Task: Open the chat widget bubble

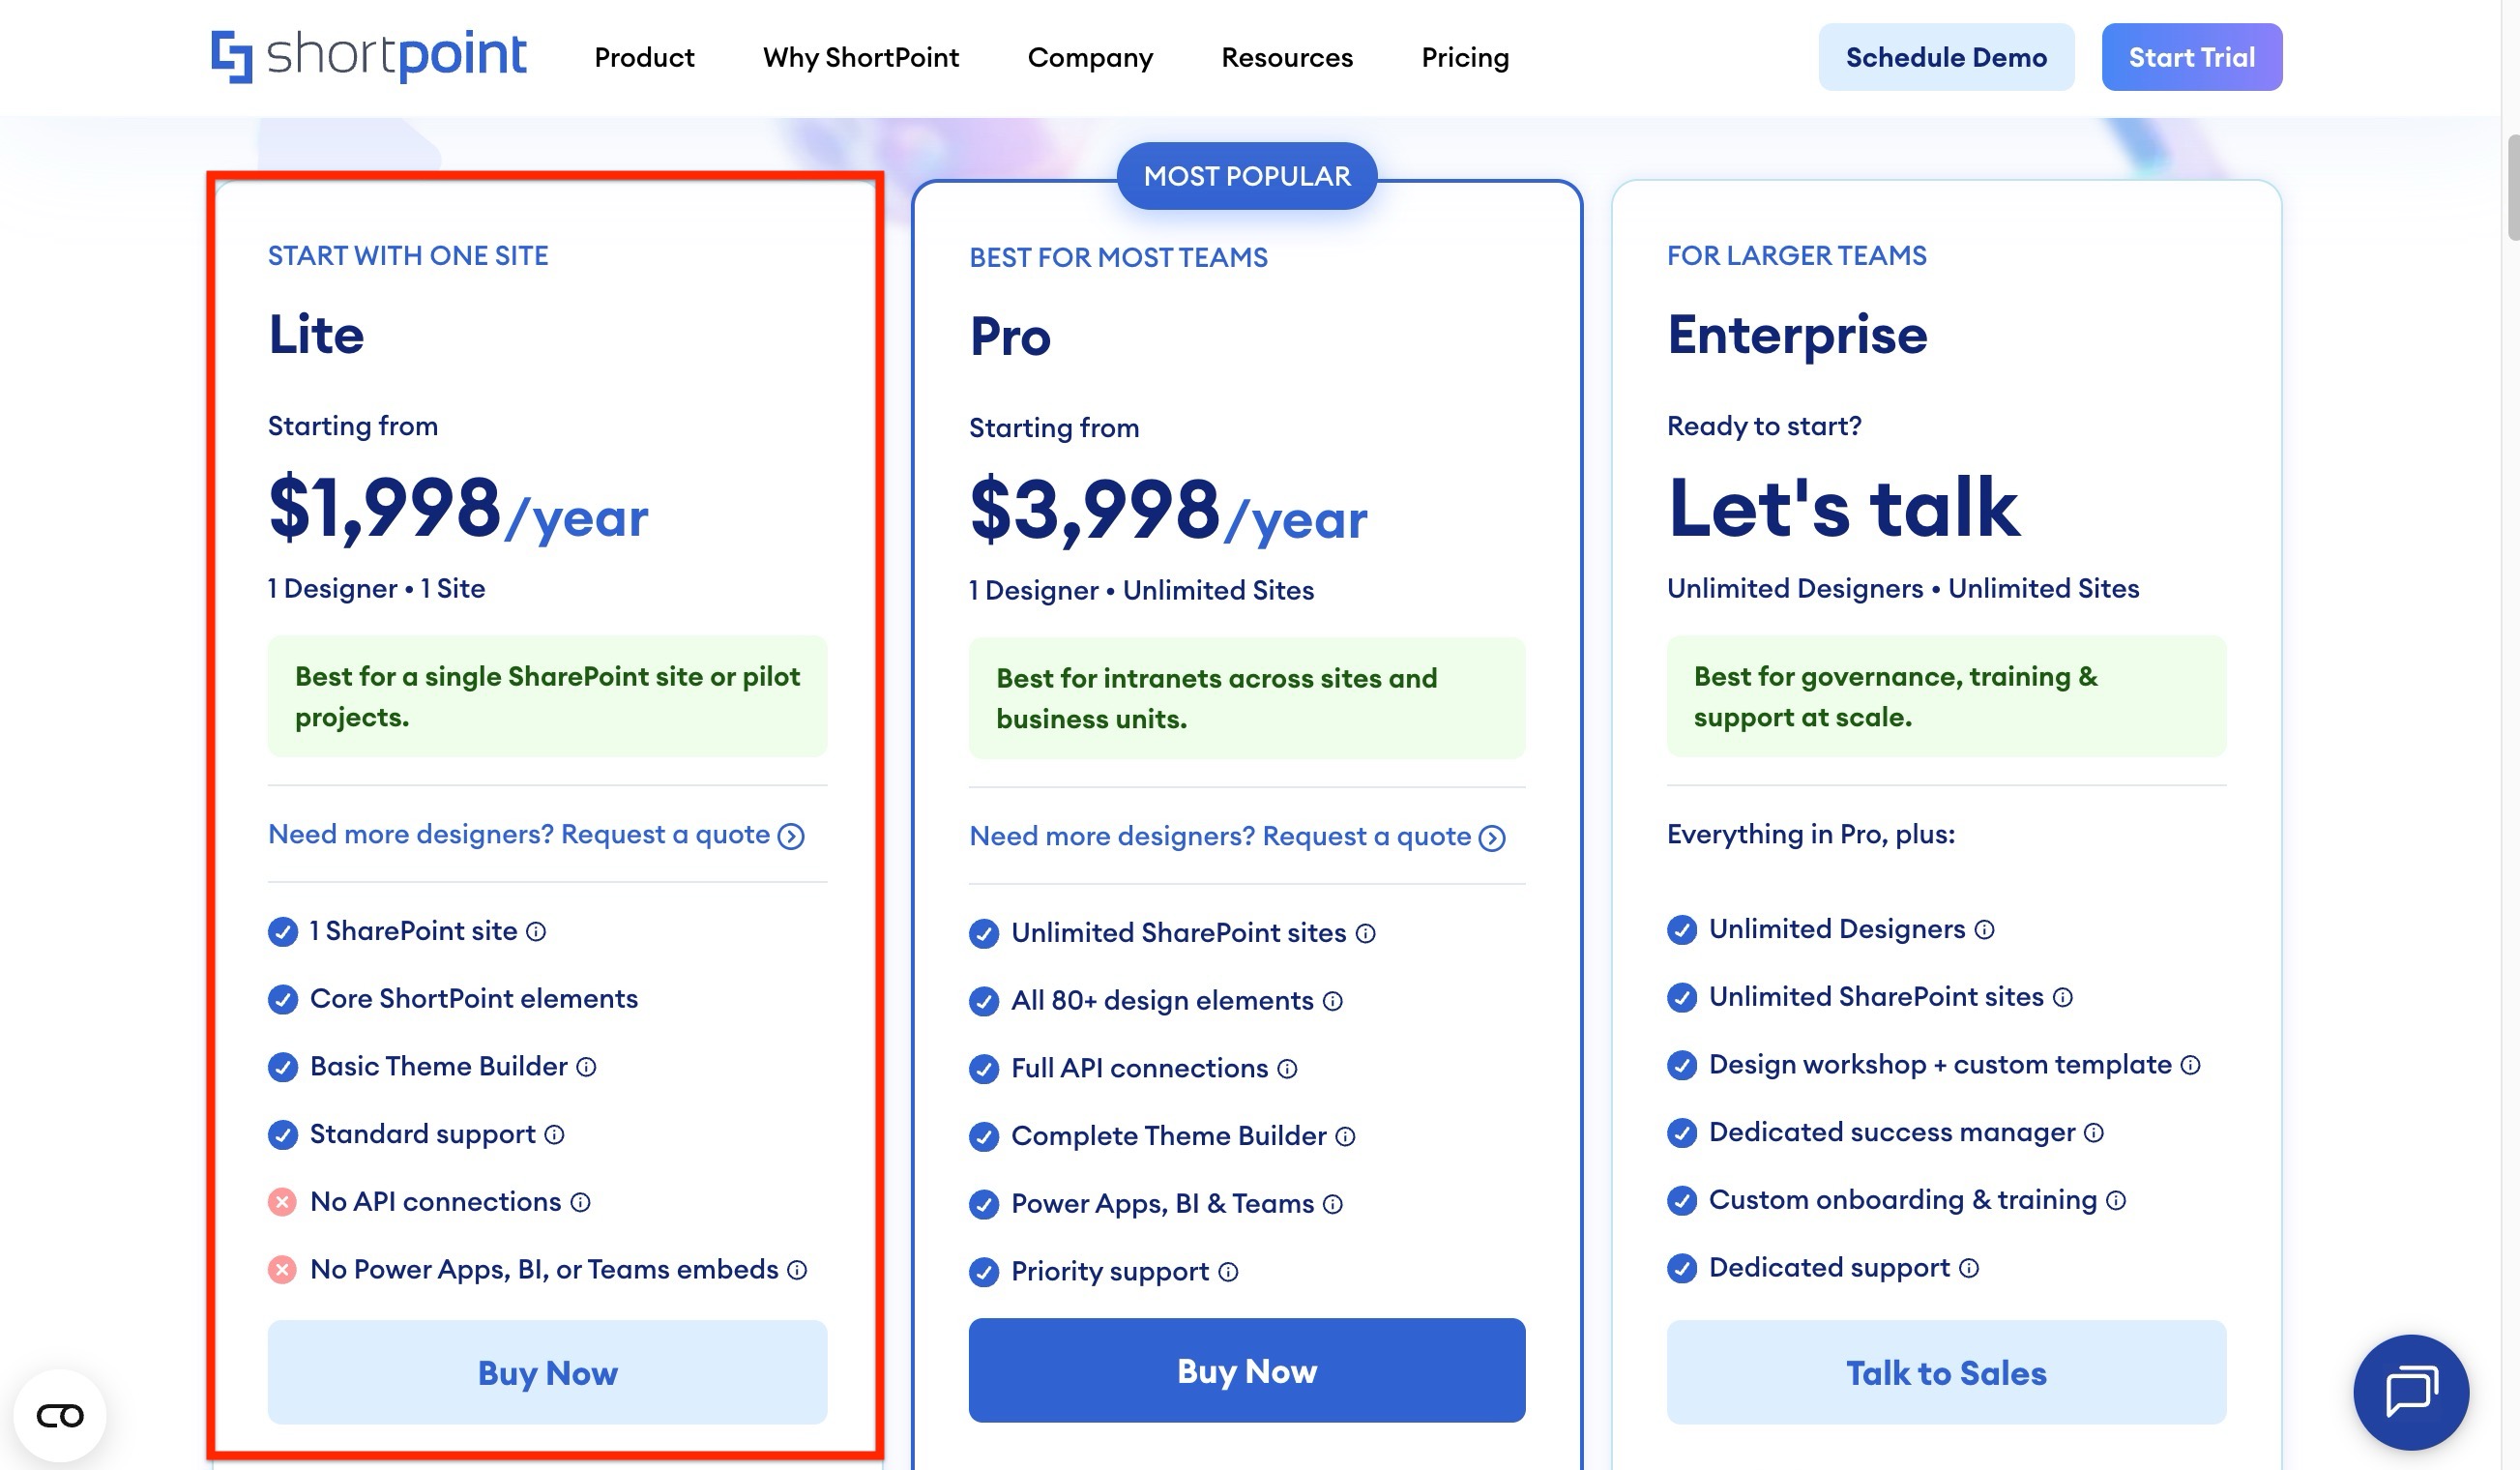Action: pyautogui.click(x=2410, y=1393)
